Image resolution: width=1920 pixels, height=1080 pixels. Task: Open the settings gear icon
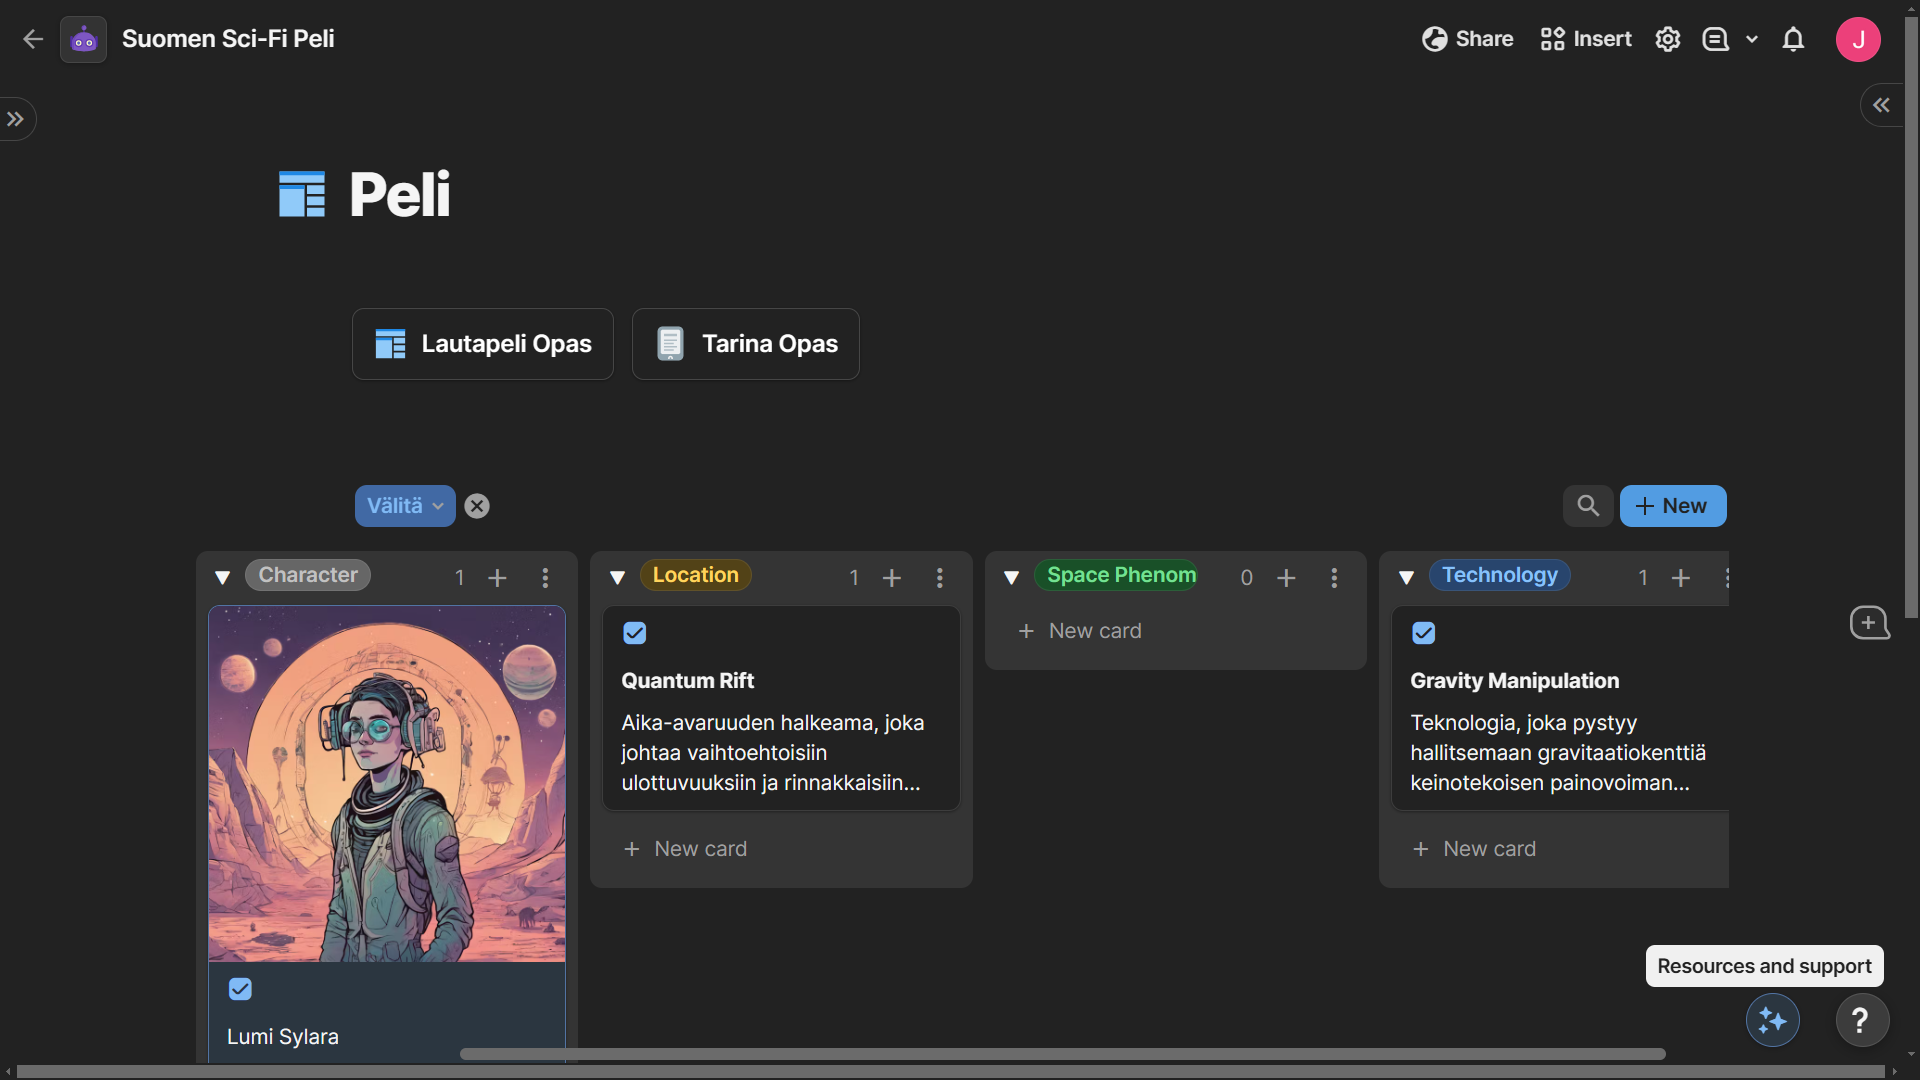(x=1667, y=39)
